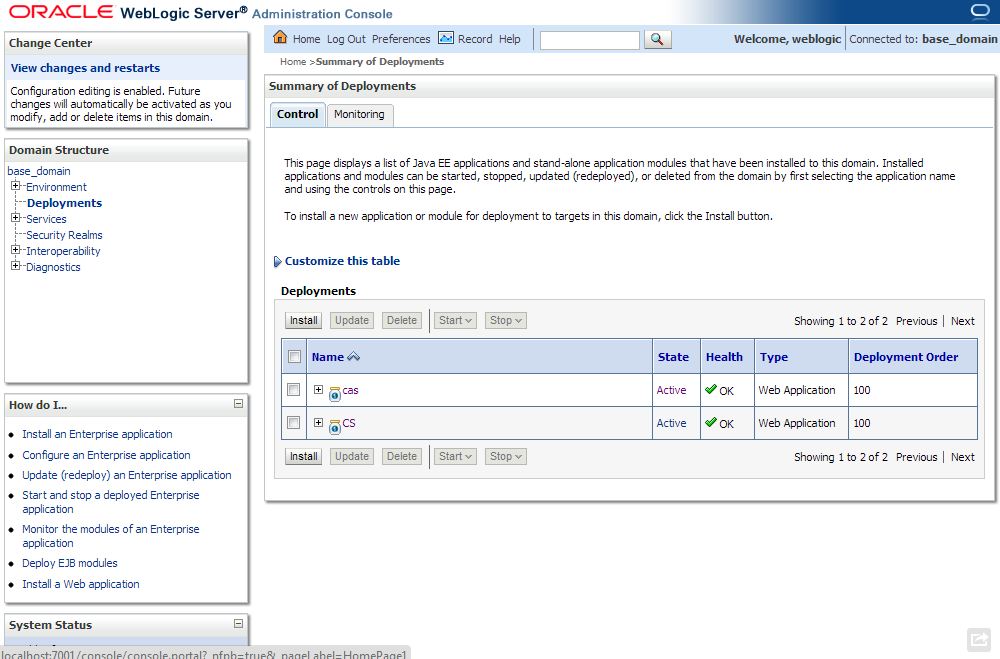Click the Customize this table disclosure arrow
Screen dimensions: 1000x659
coord(277,261)
